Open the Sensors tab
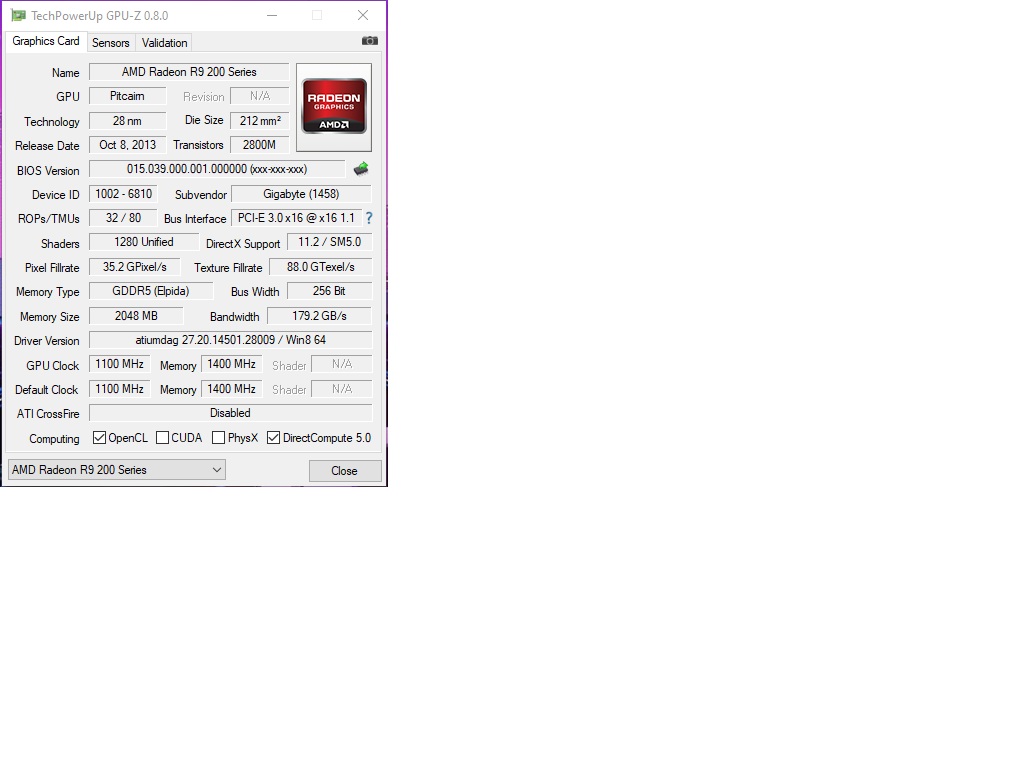The image size is (1024, 768). click(x=110, y=42)
